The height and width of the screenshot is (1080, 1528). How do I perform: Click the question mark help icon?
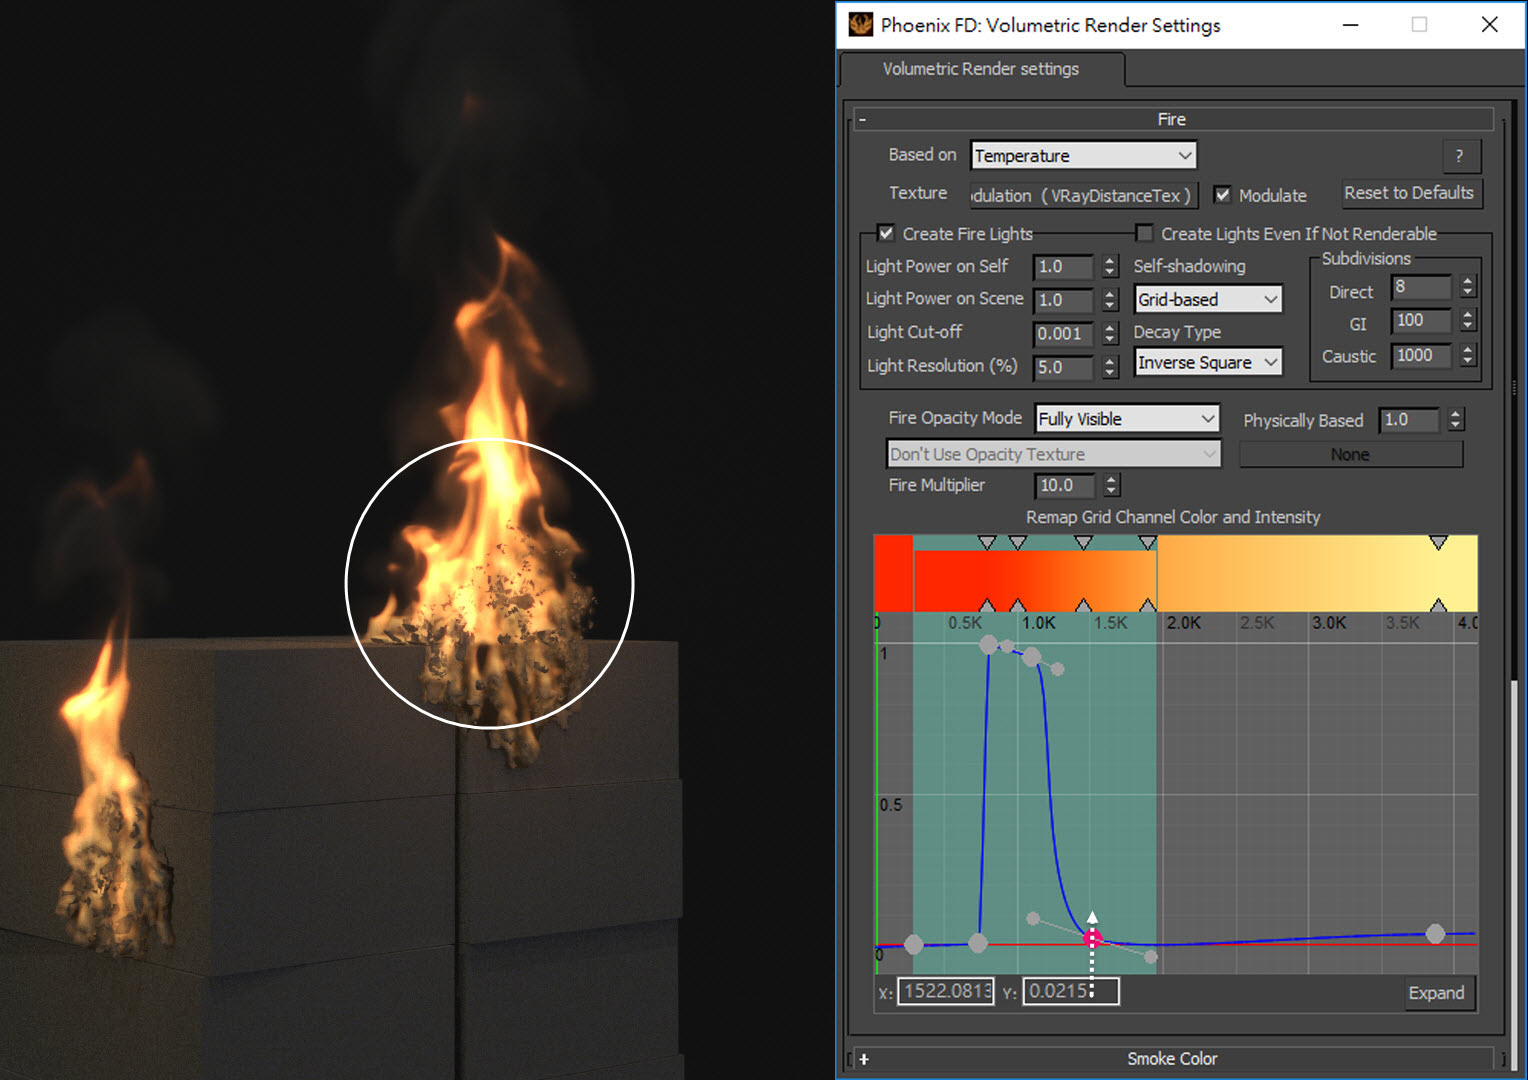1461,156
